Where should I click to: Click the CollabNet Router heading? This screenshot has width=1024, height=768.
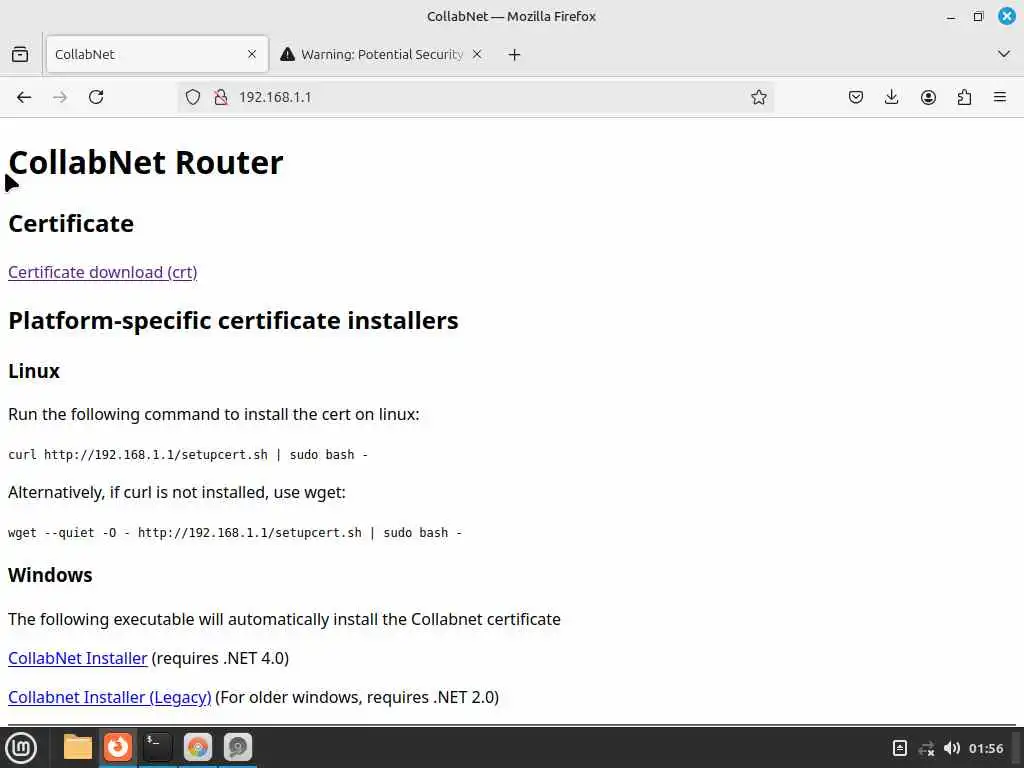[146, 163]
